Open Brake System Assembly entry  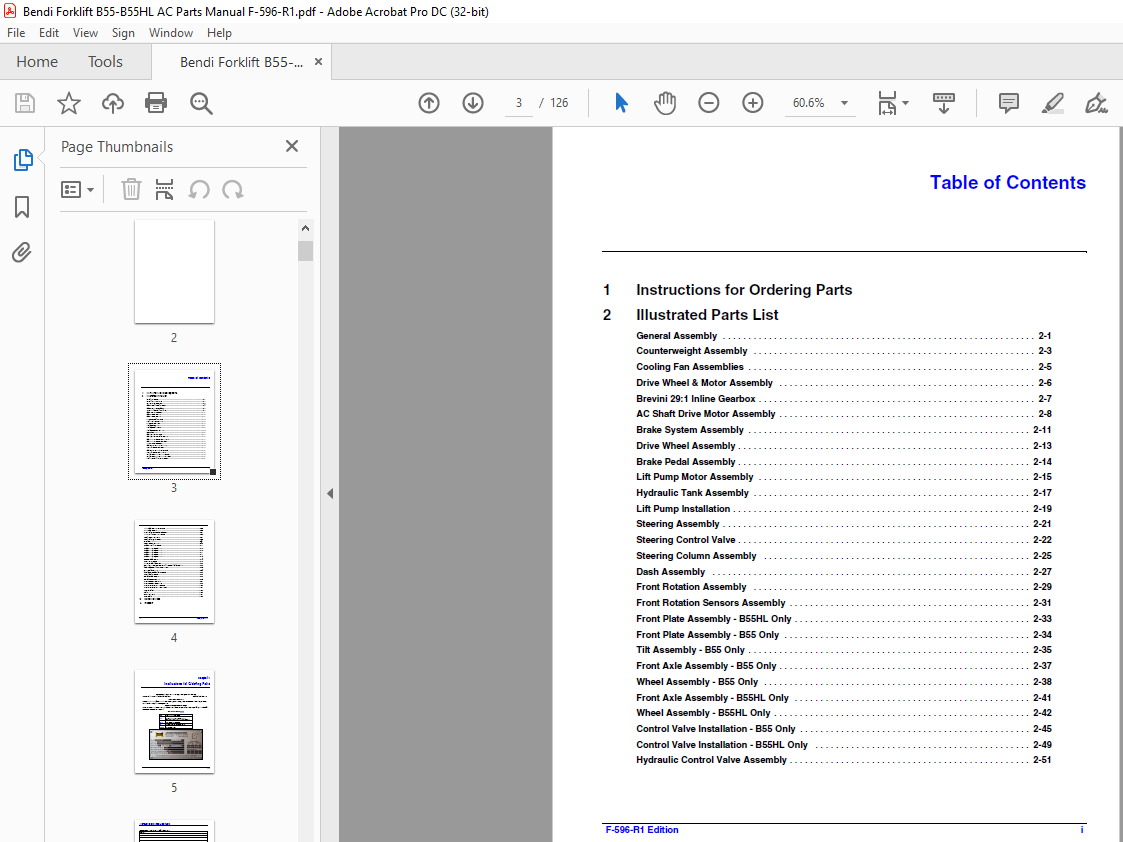(844, 430)
